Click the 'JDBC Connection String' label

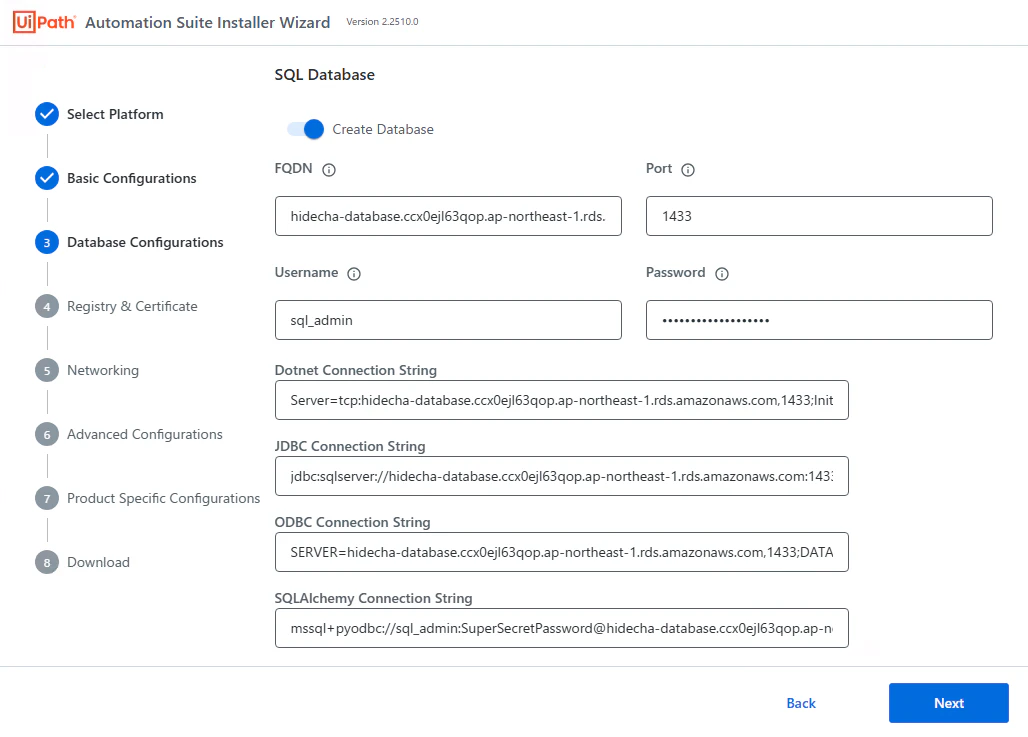pyautogui.click(x=350, y=447)
